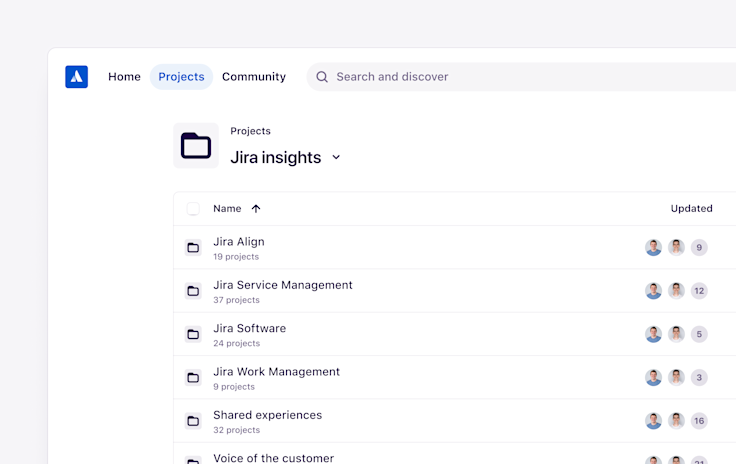Click the 16 more members badge
This screenshot has height=464, width=736.
click(699, 421)
